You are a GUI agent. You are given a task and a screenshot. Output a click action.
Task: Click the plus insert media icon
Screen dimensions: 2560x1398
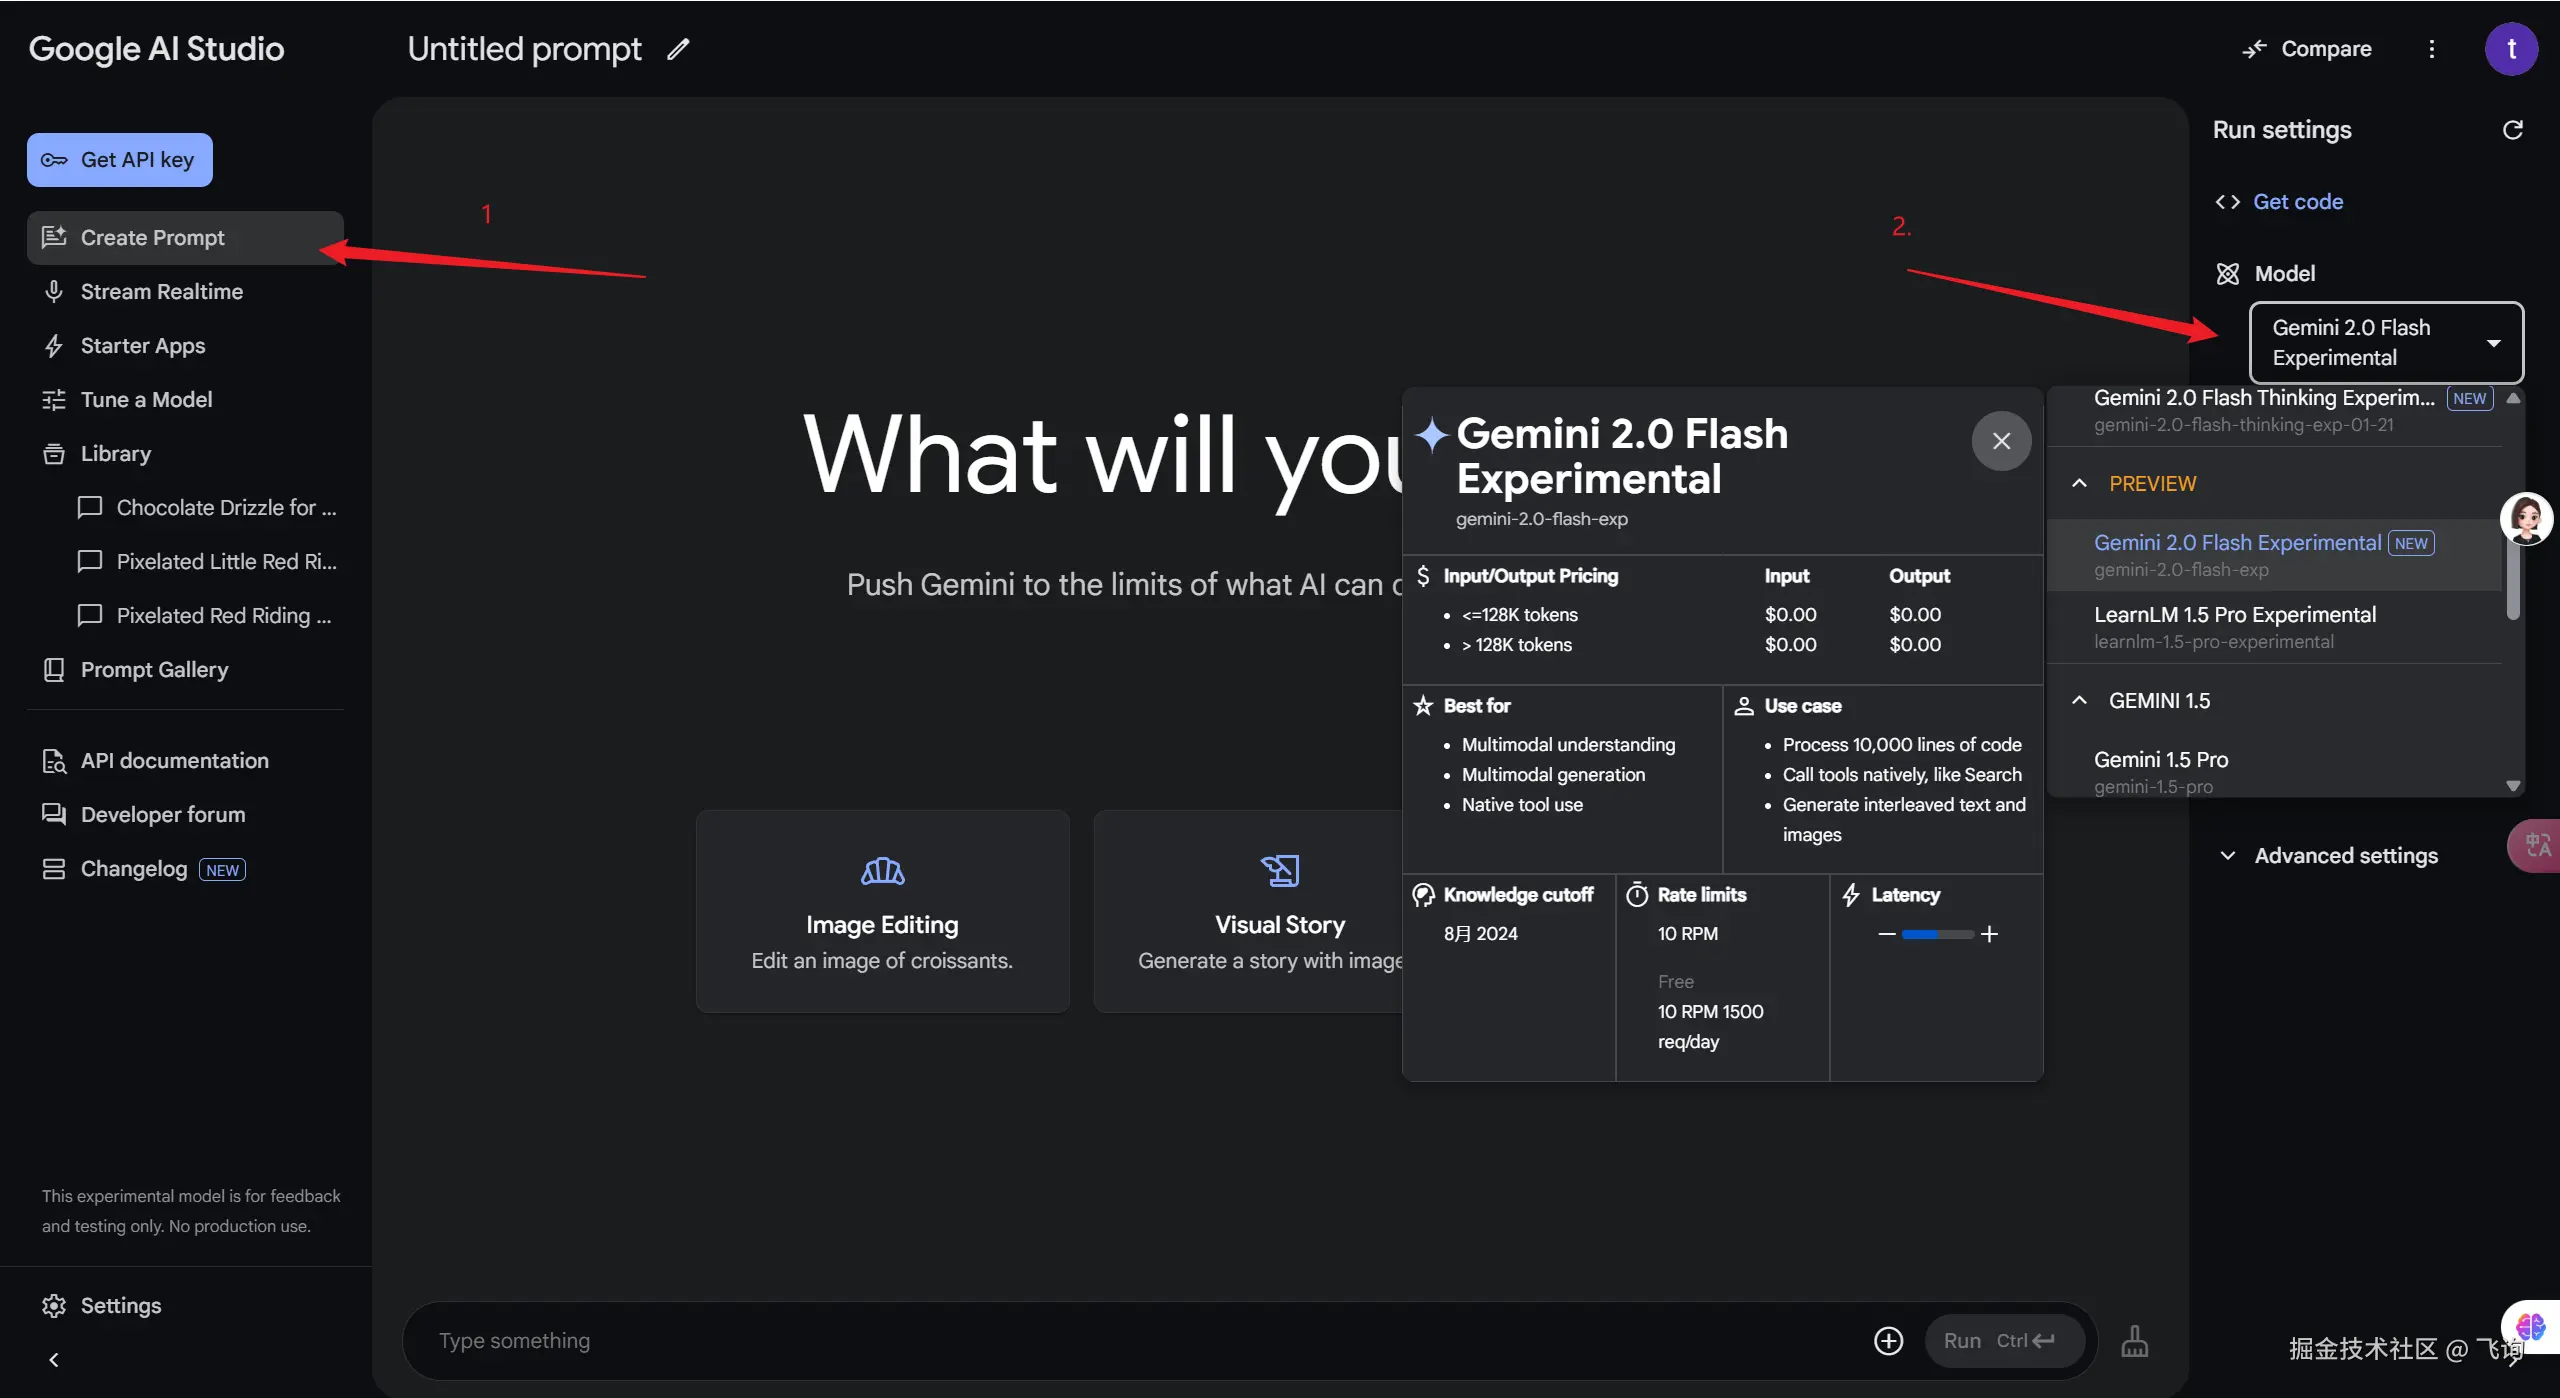(x=1888, y=1340)
